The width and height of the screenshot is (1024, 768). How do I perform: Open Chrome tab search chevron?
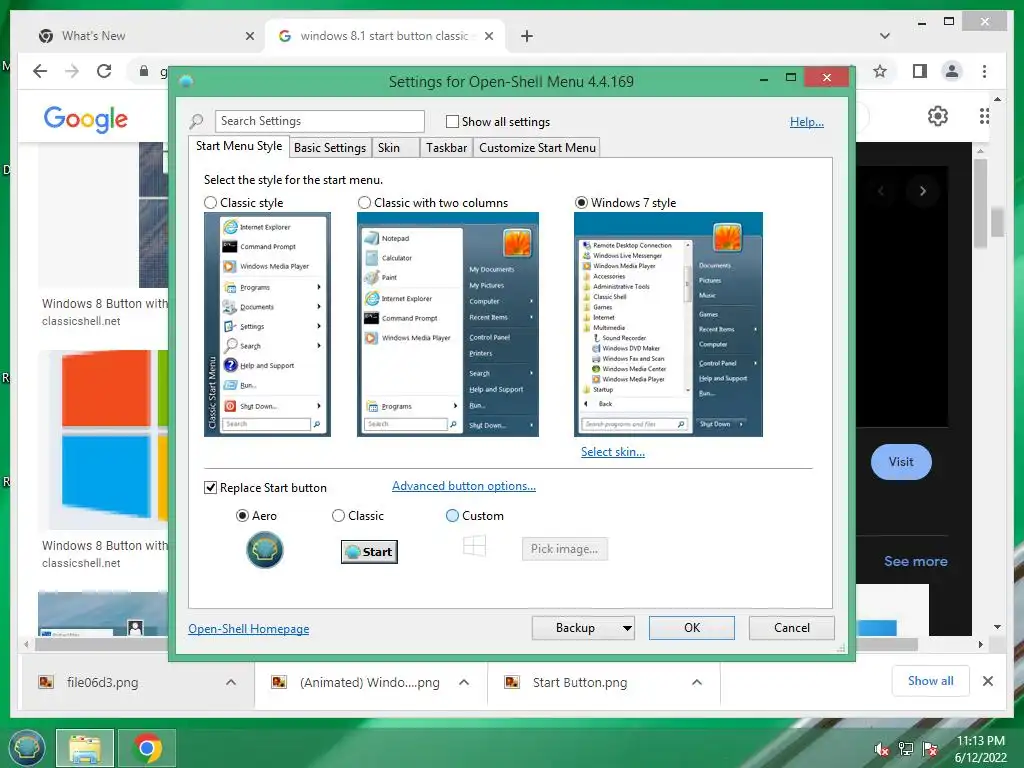tap(885, 36)
